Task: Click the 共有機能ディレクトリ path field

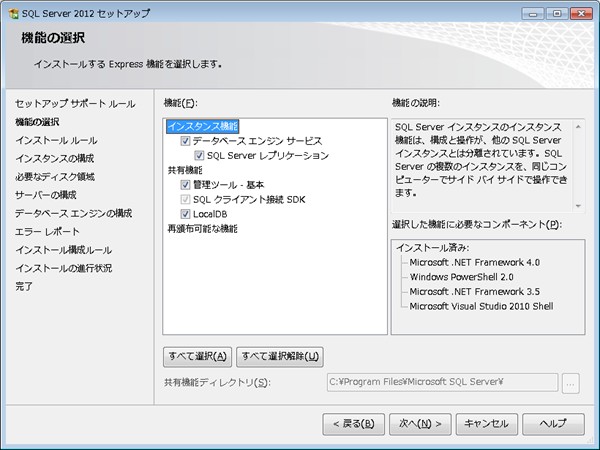Action: click(x=442, y=382)
